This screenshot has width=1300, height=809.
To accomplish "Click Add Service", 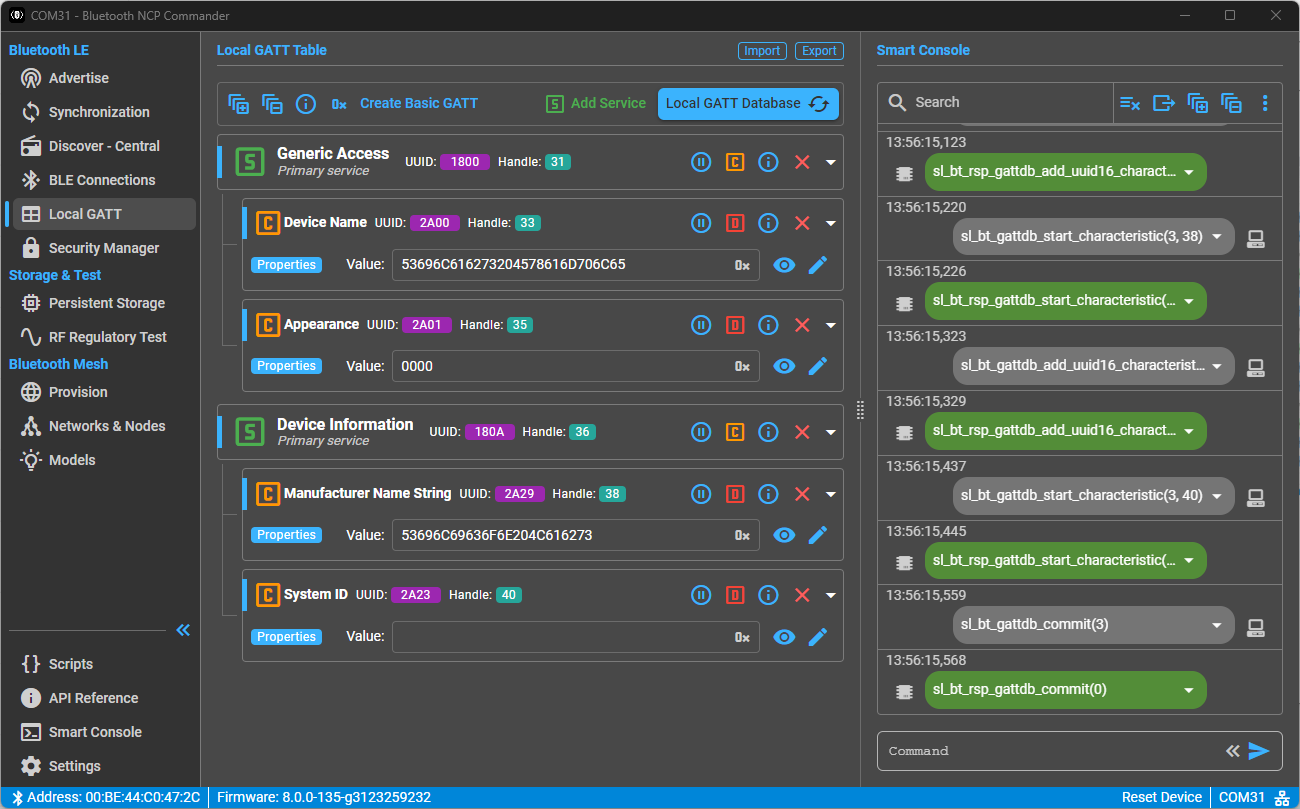I will tap(596, 103).
